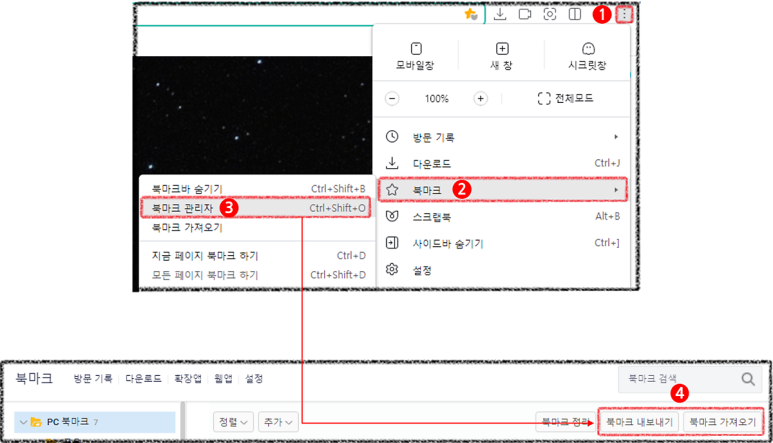Viewport: 773px width, 443px height.
Task: Click the gear icon beside 설정
Action: [392, 269]
